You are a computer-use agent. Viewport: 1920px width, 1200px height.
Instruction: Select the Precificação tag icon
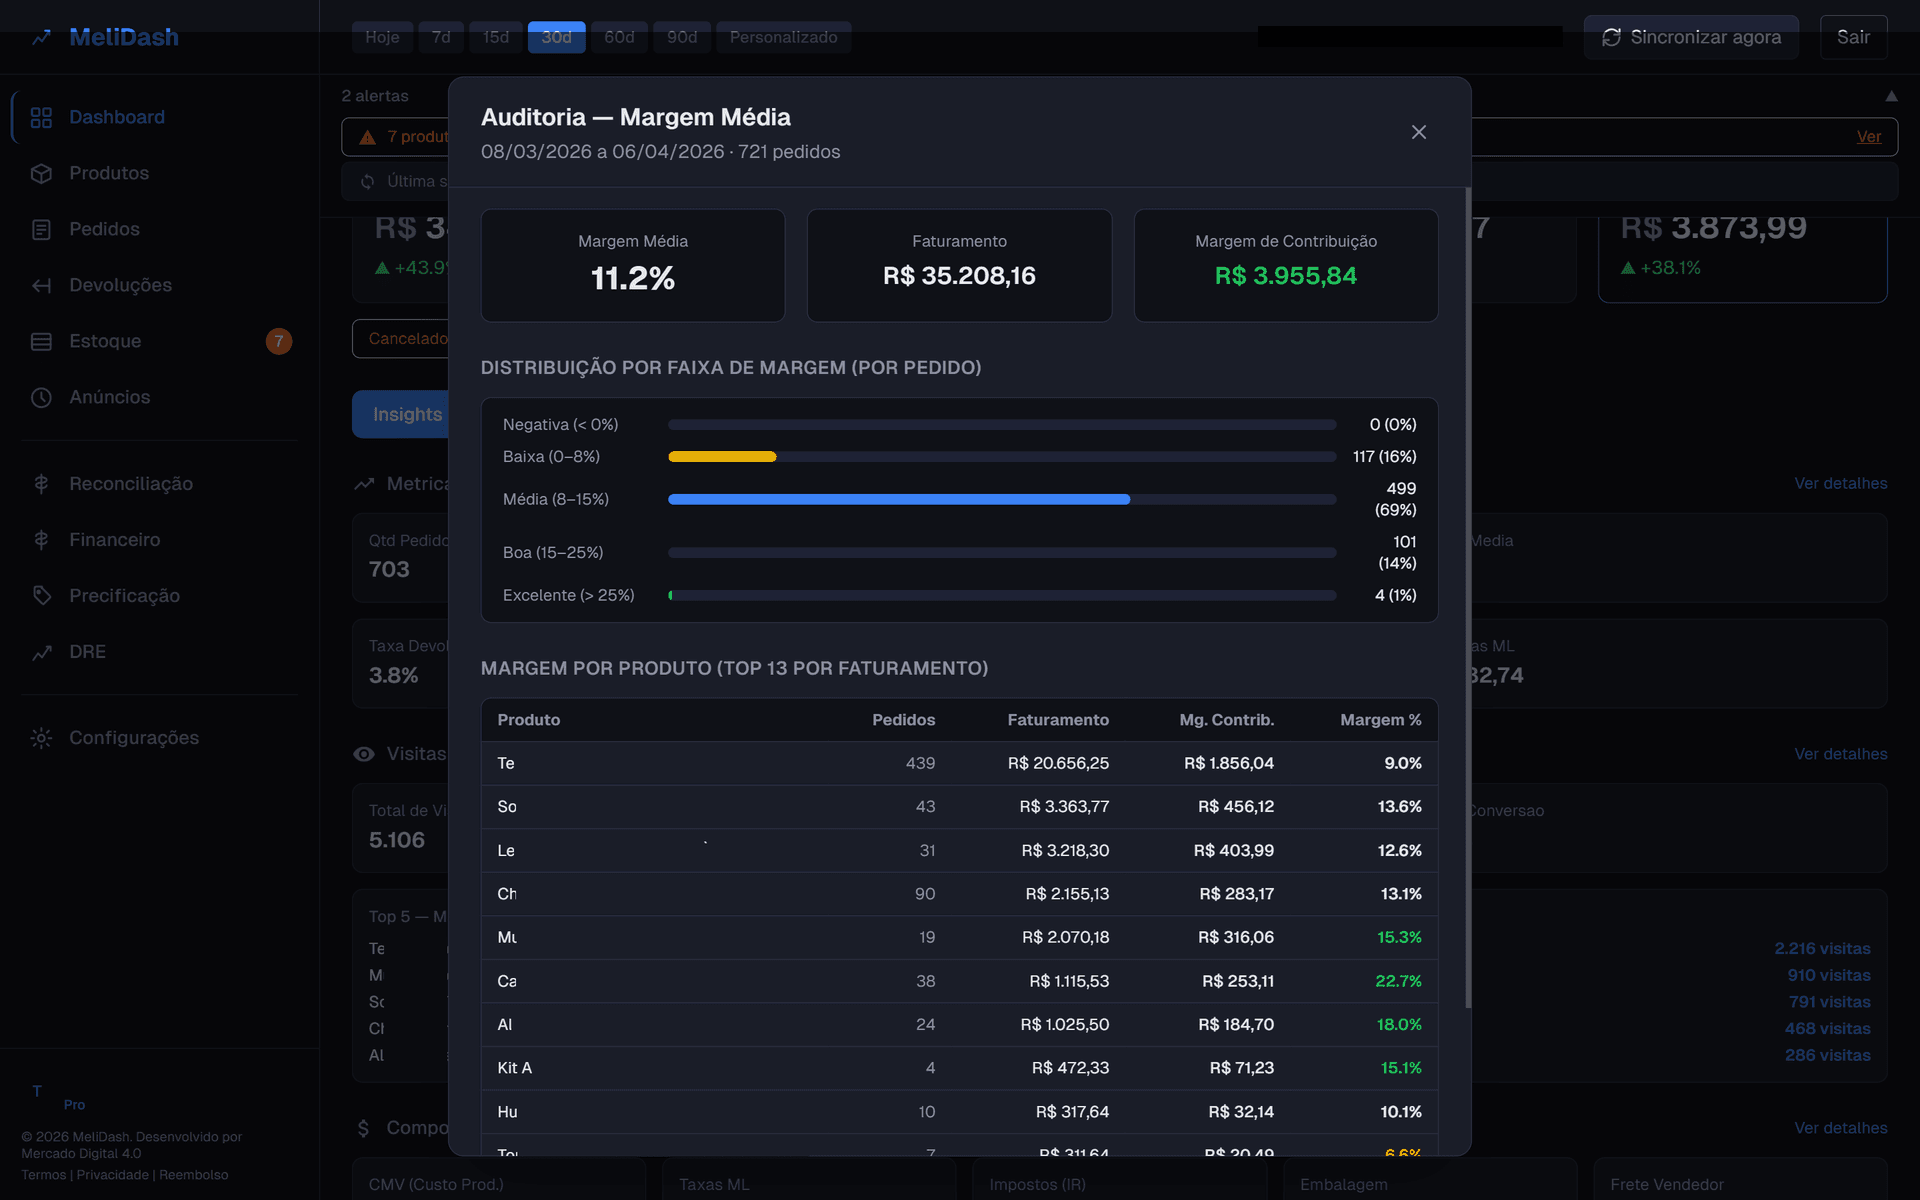(41, 595)
